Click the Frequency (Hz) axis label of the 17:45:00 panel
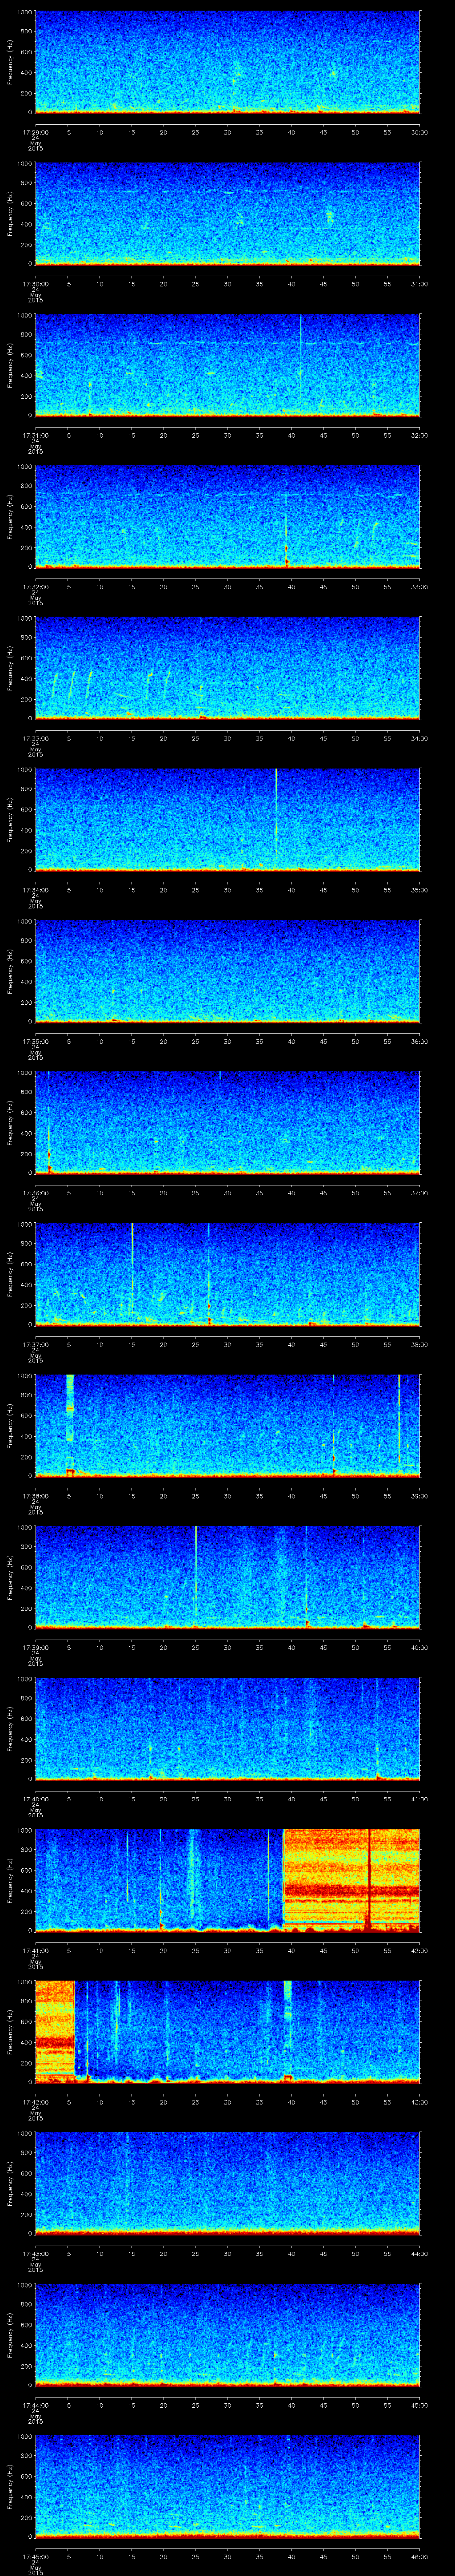Screen dimensions: 455x2576 coord(10,2486)
